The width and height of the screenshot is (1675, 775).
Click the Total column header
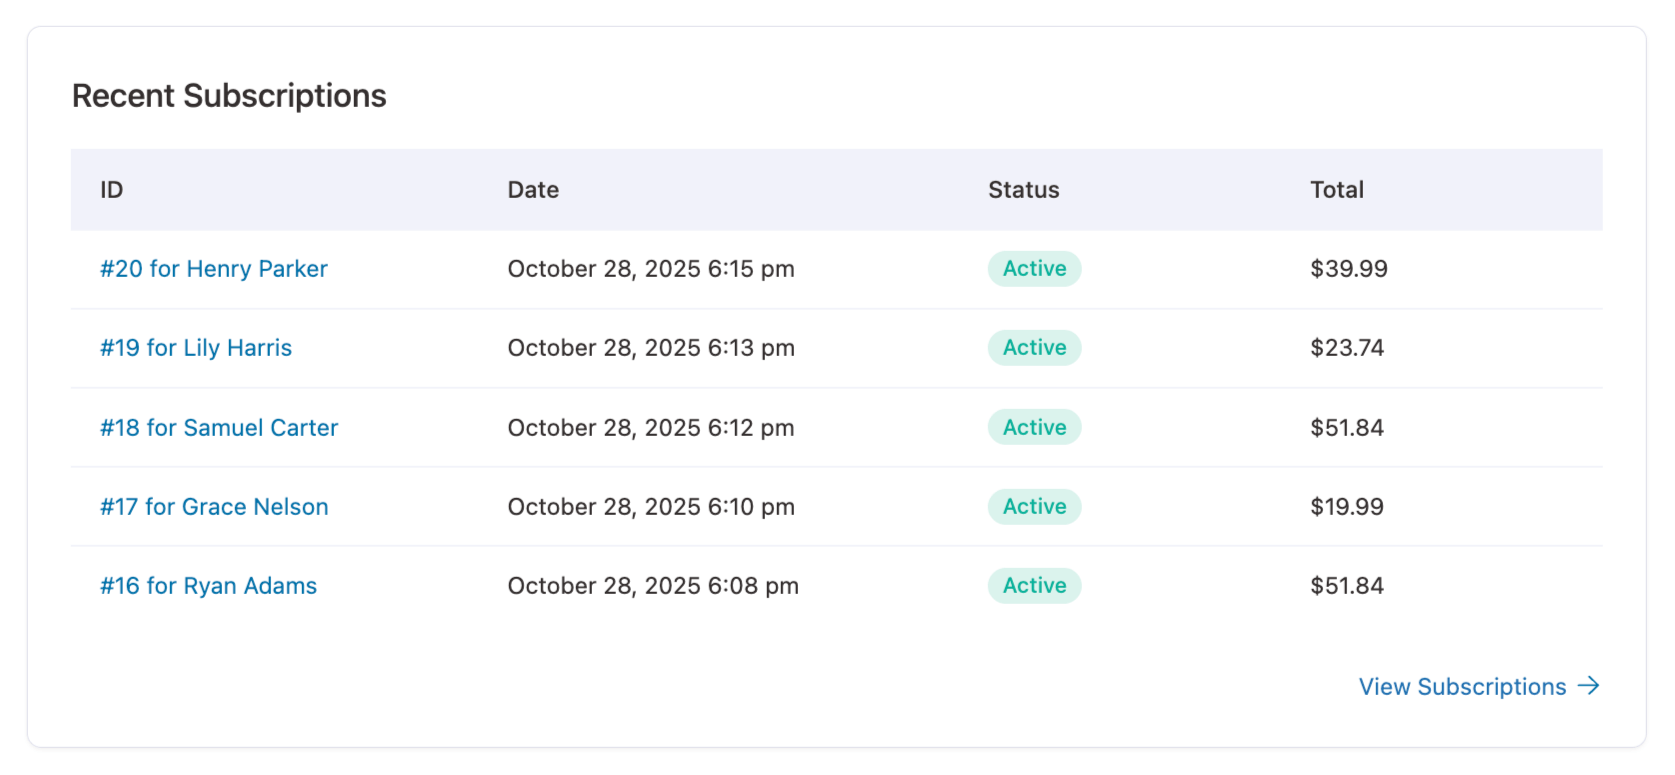pos(1336,189)
